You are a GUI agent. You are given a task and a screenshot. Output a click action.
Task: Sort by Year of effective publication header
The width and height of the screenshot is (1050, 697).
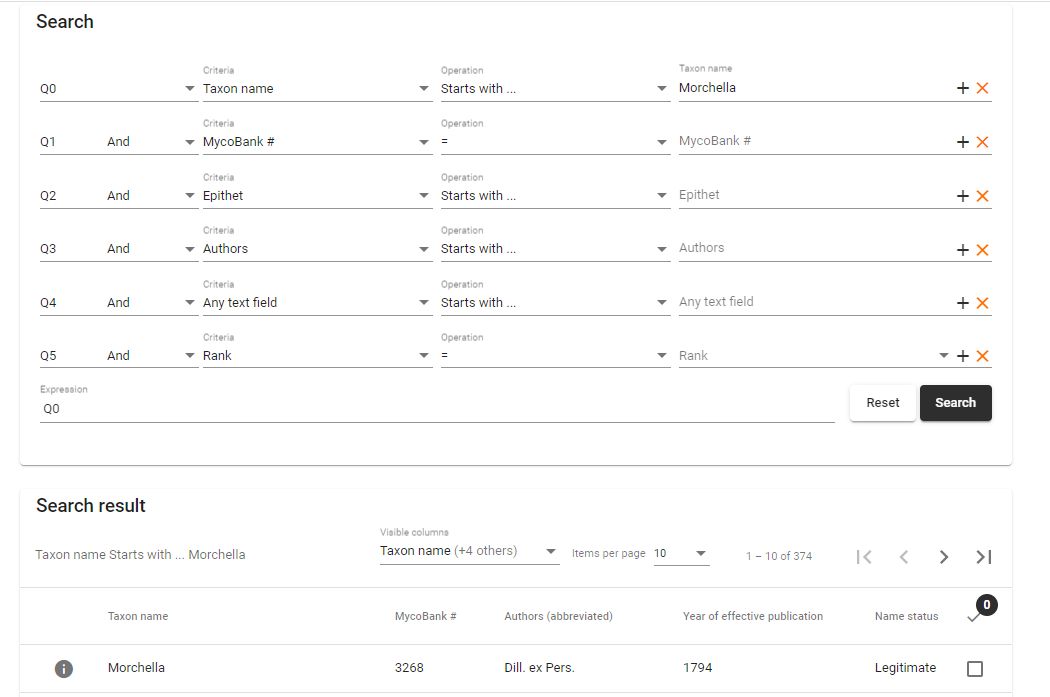pyautogui.click(x=752, y=617)
